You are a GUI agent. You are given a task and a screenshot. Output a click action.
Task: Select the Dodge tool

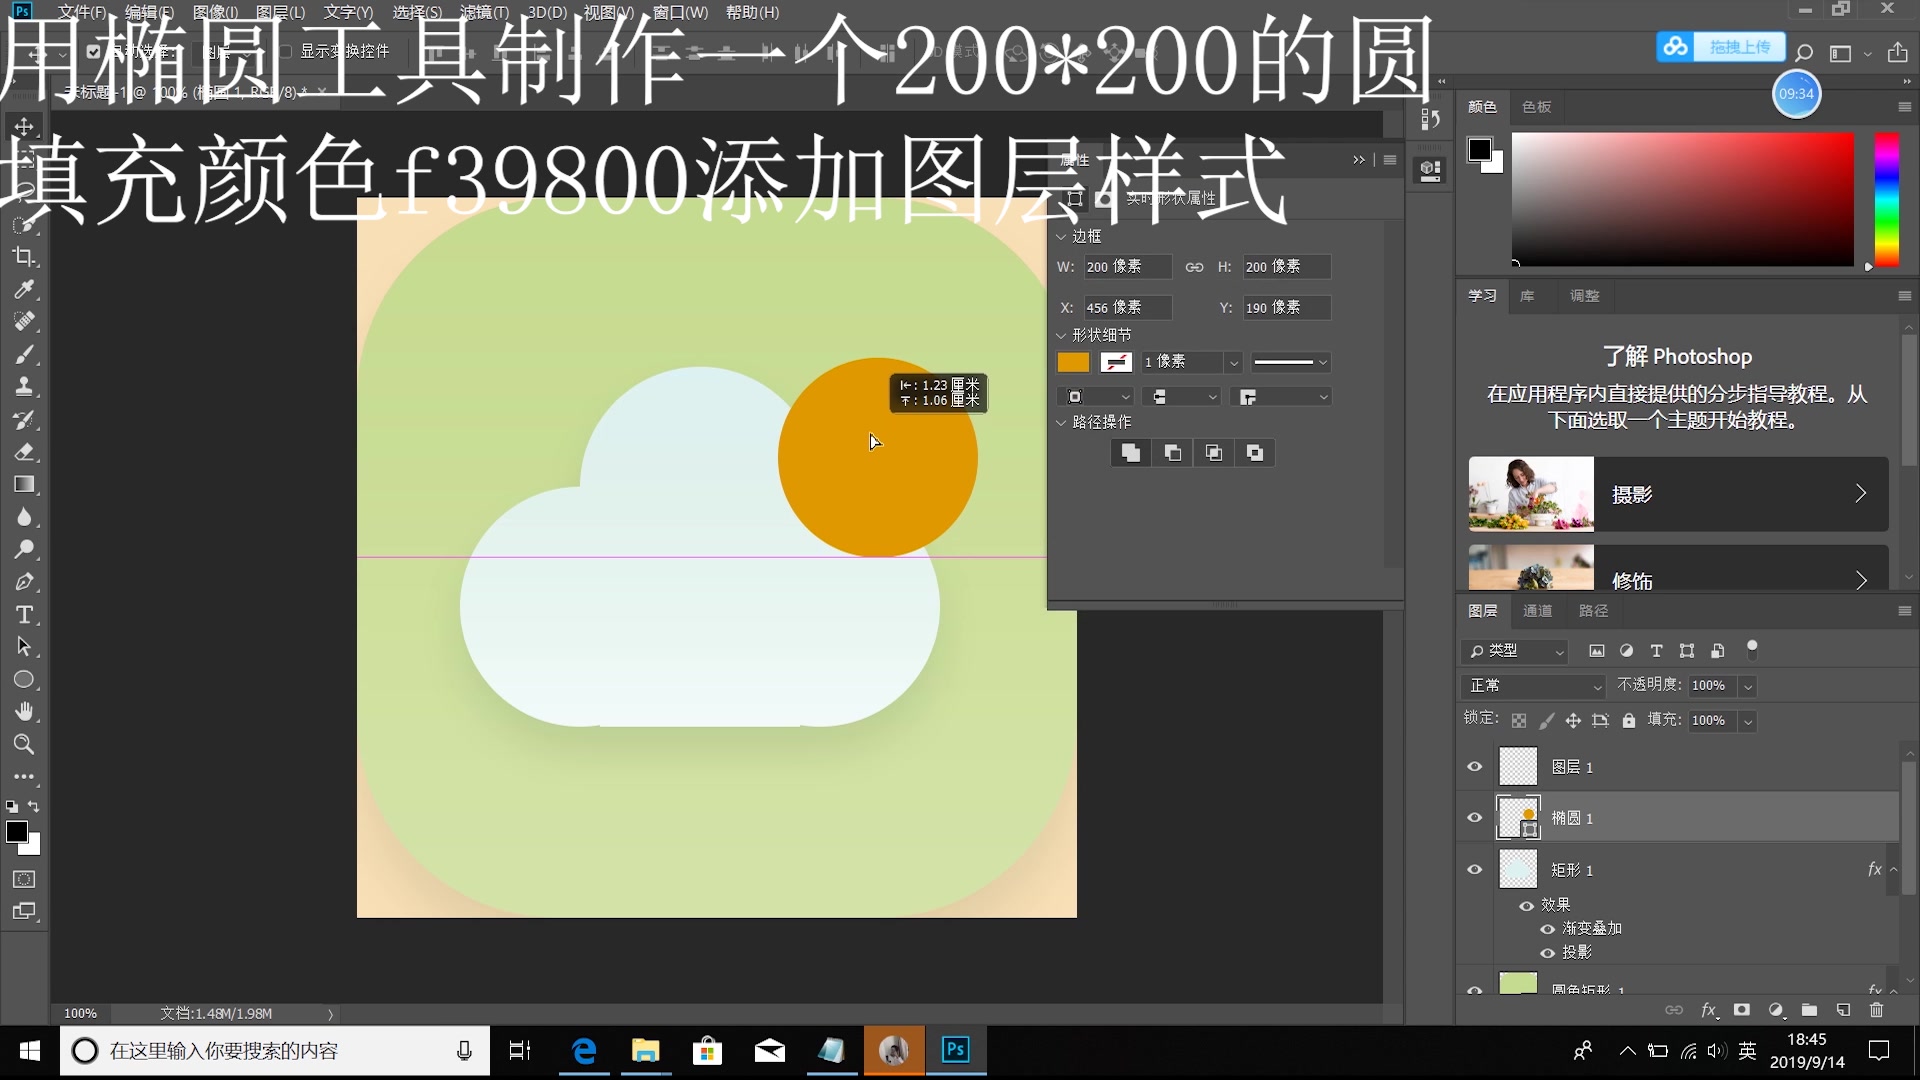(24, 550)
